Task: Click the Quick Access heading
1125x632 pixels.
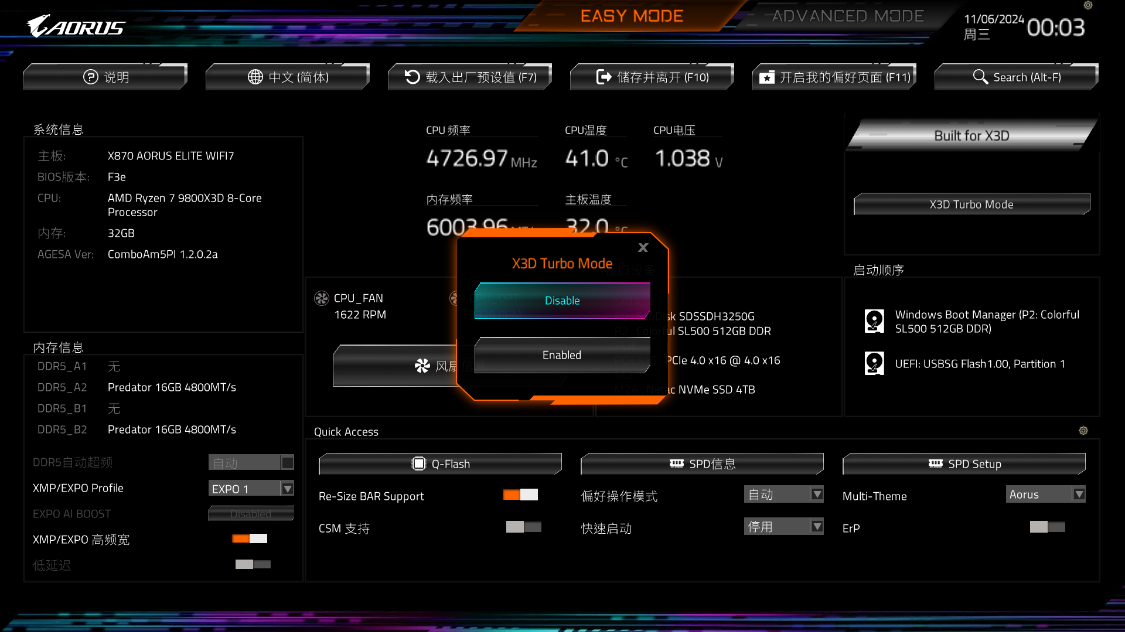Action: pos(346,431)
